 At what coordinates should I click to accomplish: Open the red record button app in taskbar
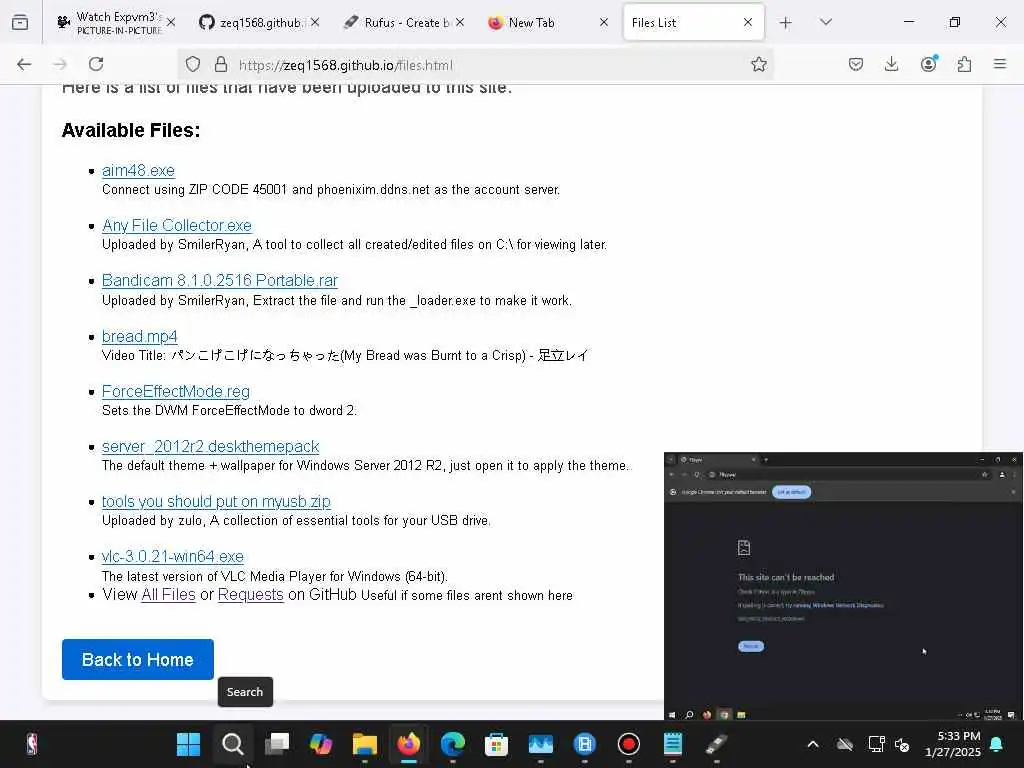click(628, 744)
